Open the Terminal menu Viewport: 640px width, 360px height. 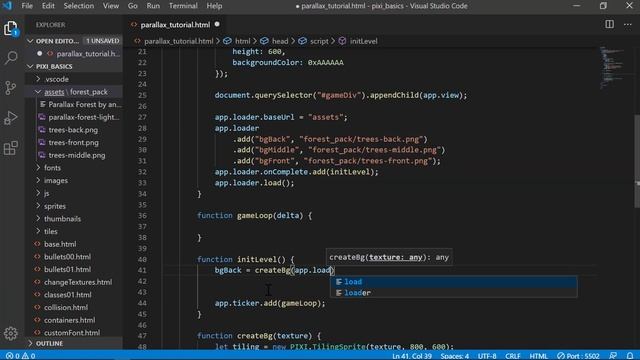(183, 6)
